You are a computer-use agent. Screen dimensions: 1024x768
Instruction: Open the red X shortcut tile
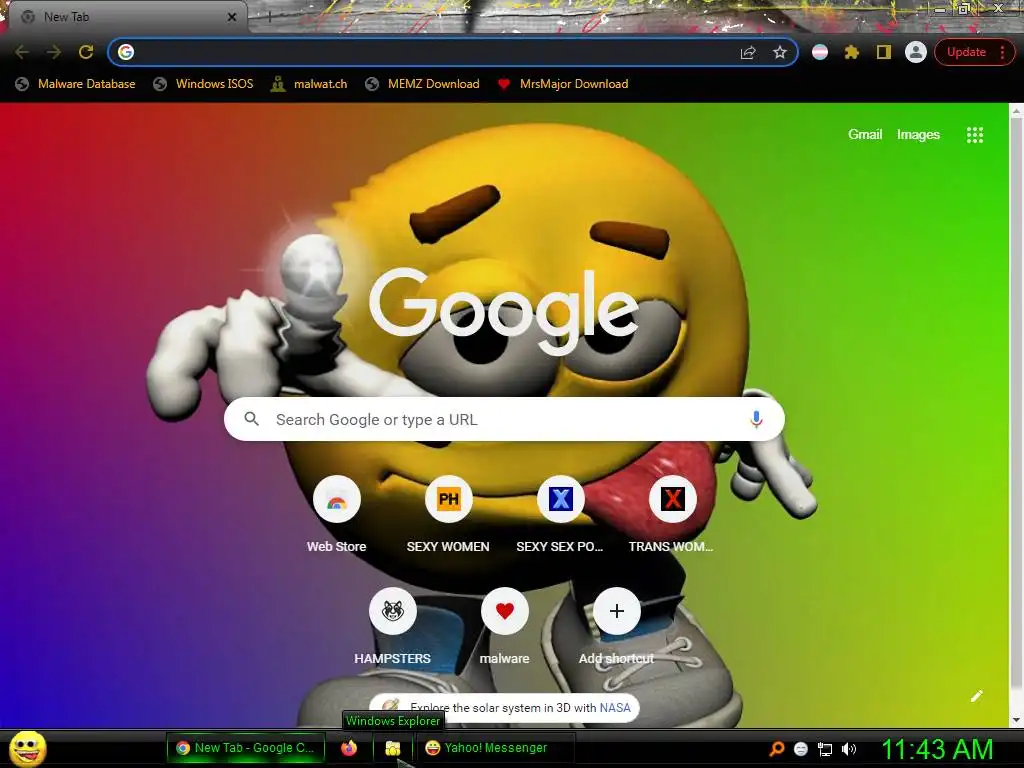pyautogui.click(x=672, y=500)
